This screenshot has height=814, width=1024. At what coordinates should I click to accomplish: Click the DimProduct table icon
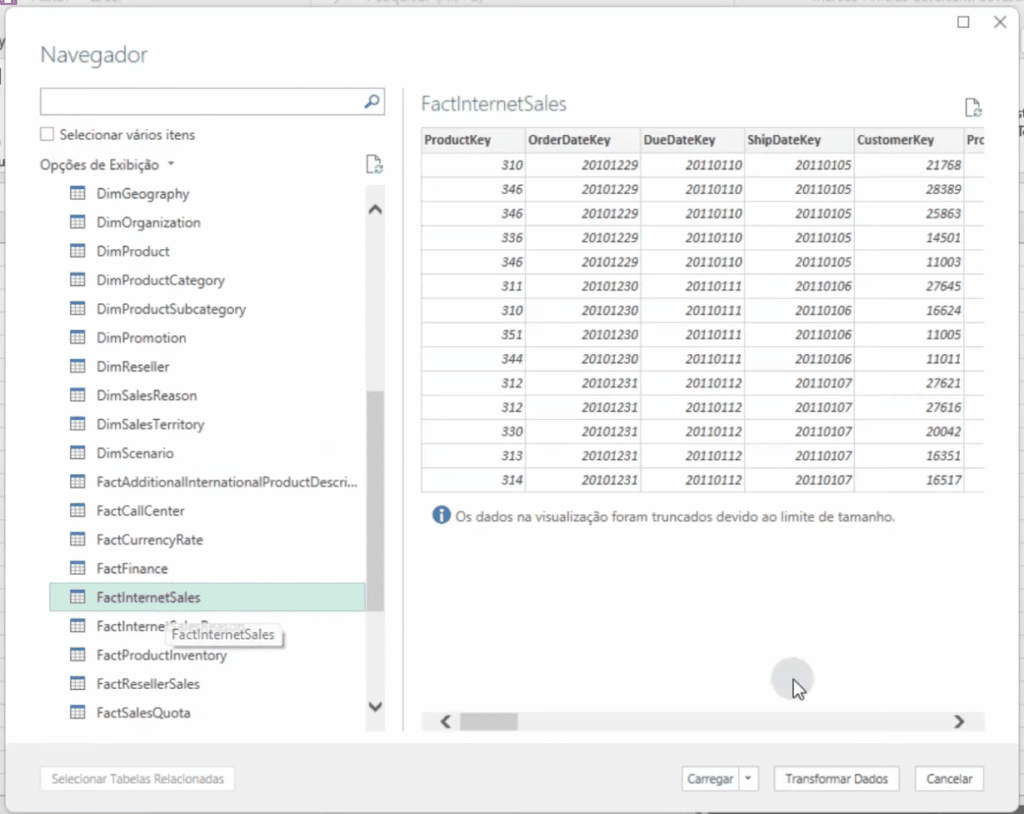pos(78,252)
